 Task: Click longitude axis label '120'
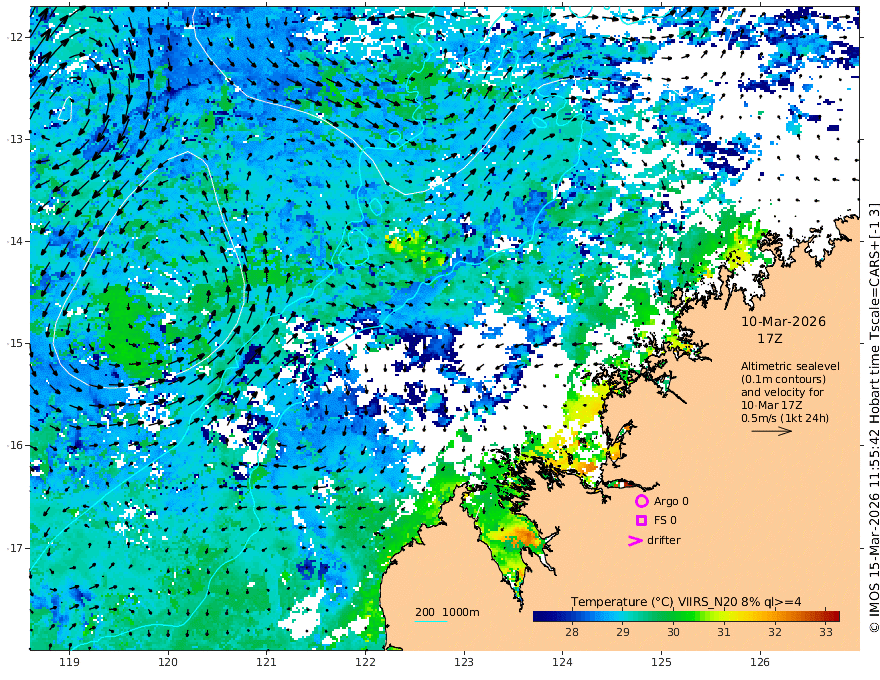coord(168,663)
